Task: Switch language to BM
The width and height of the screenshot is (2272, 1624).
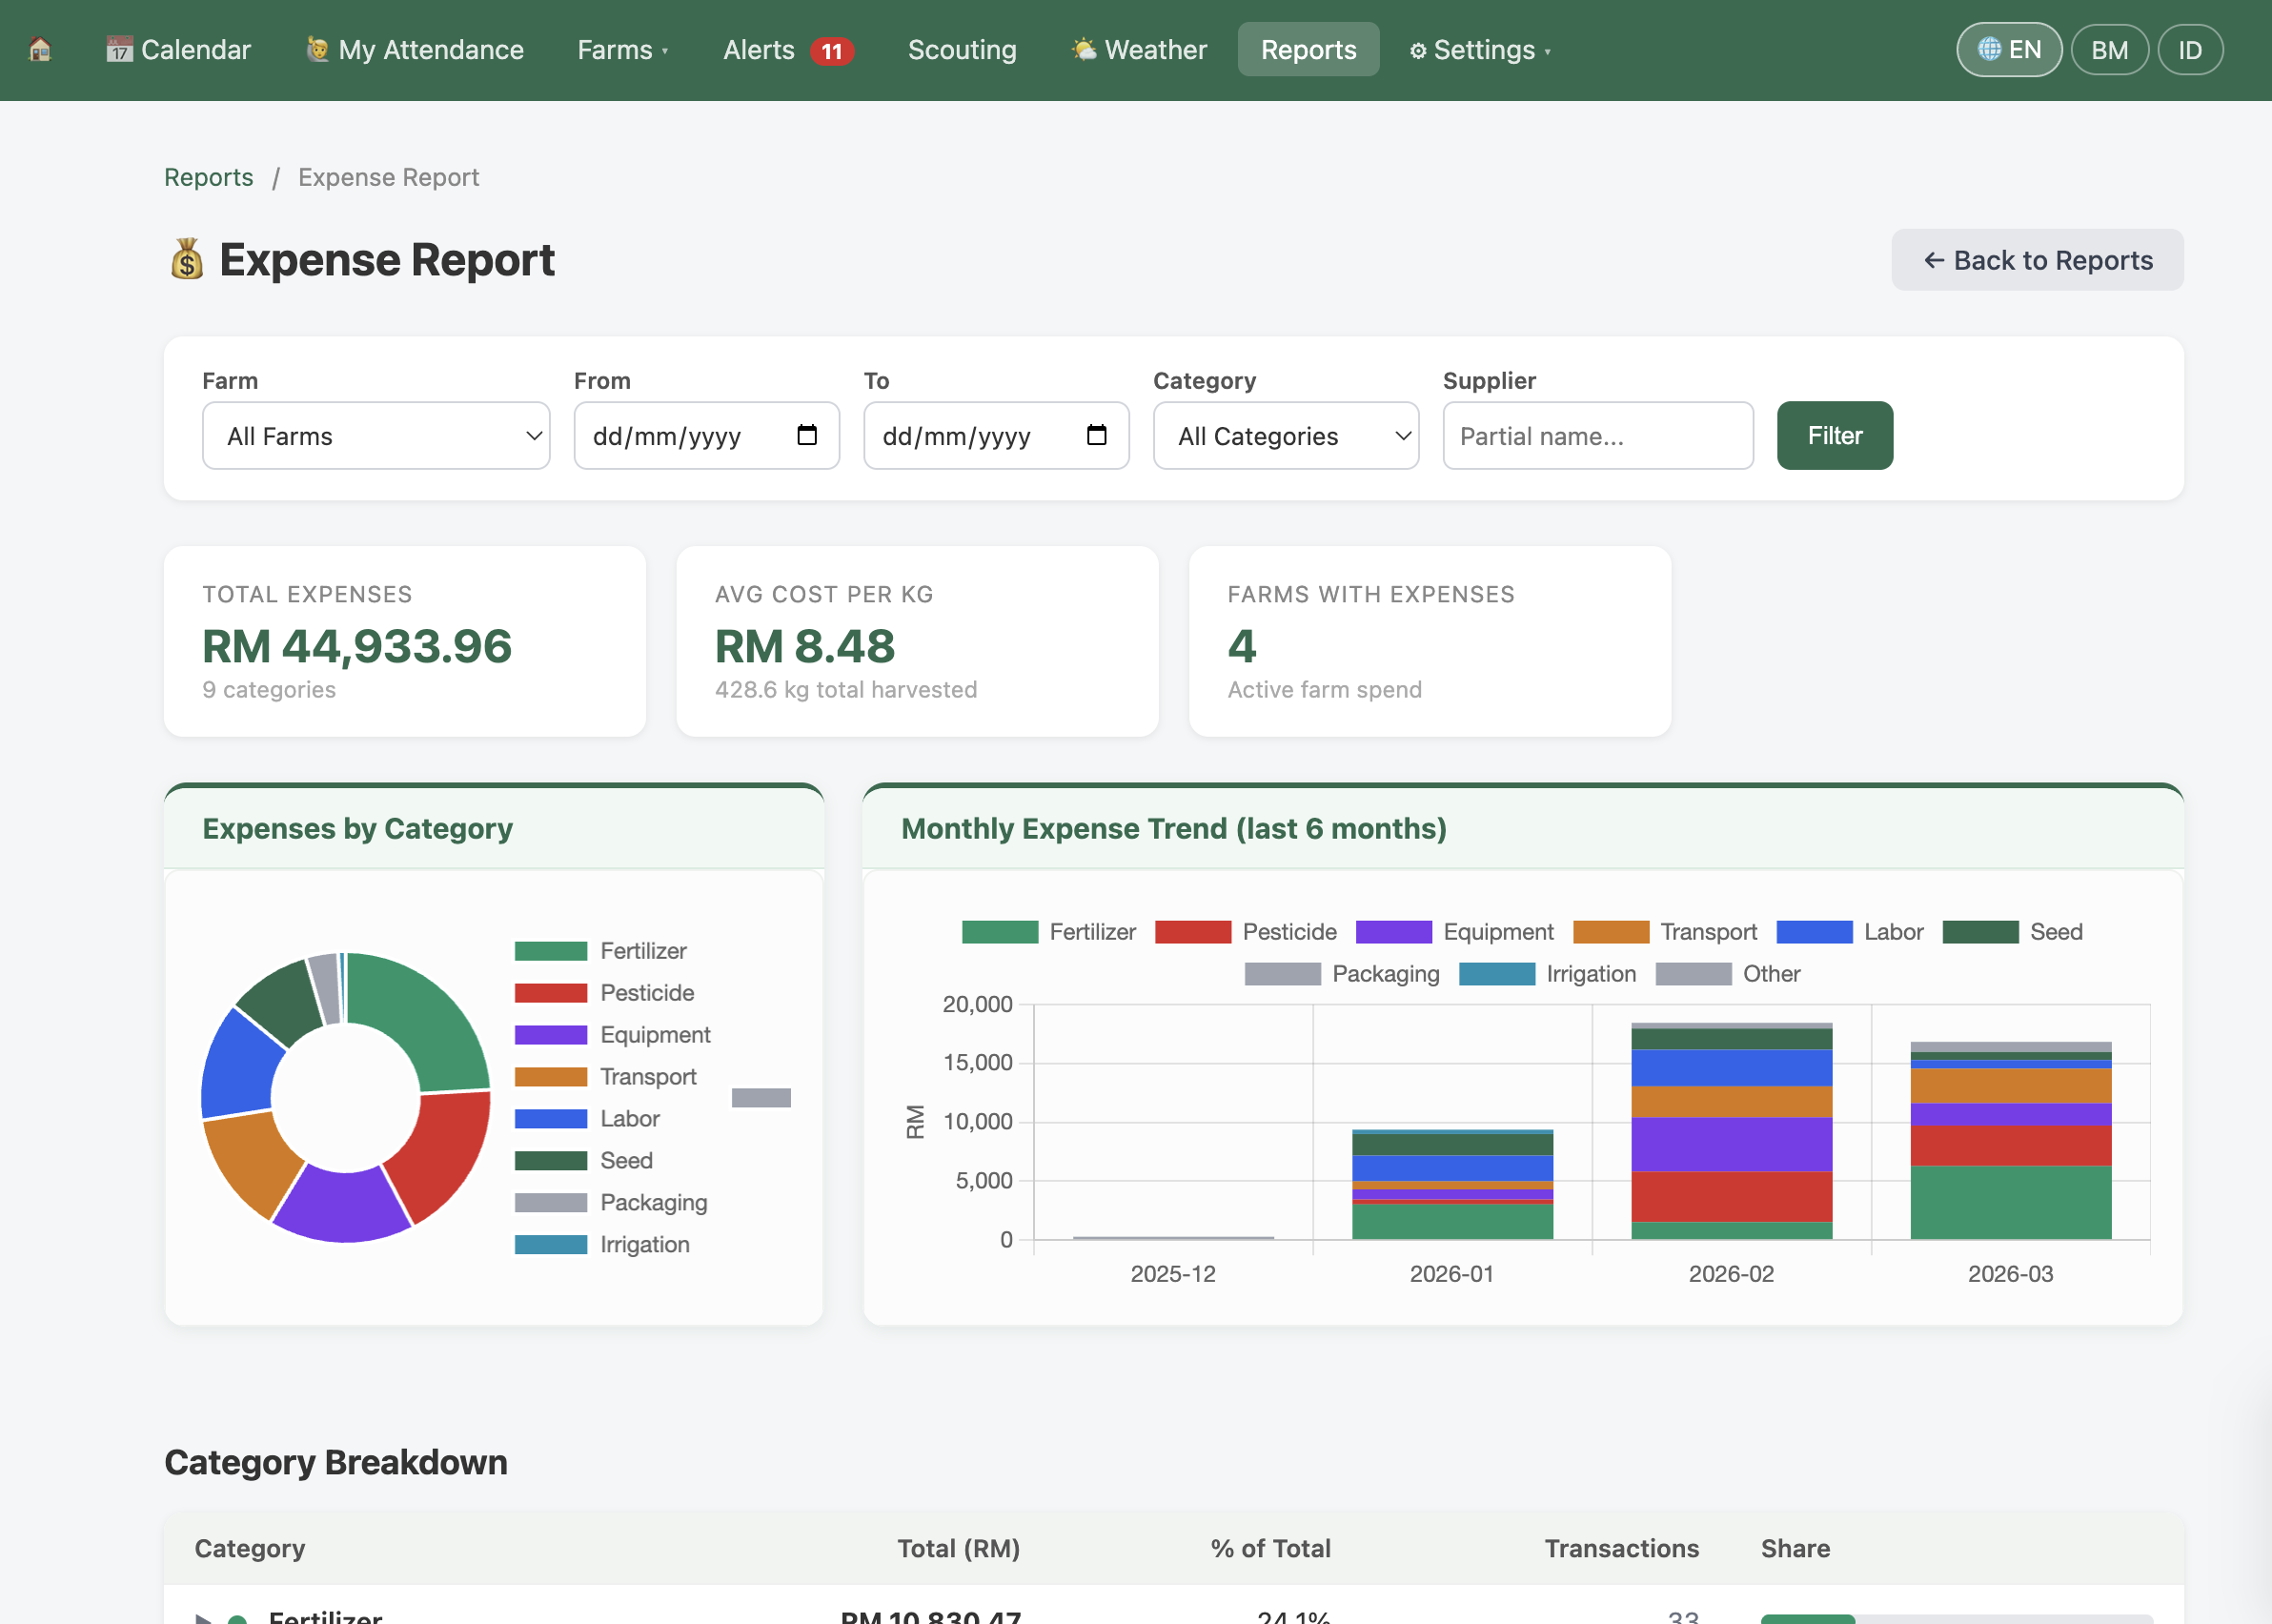Action: tap(2109, 49)
